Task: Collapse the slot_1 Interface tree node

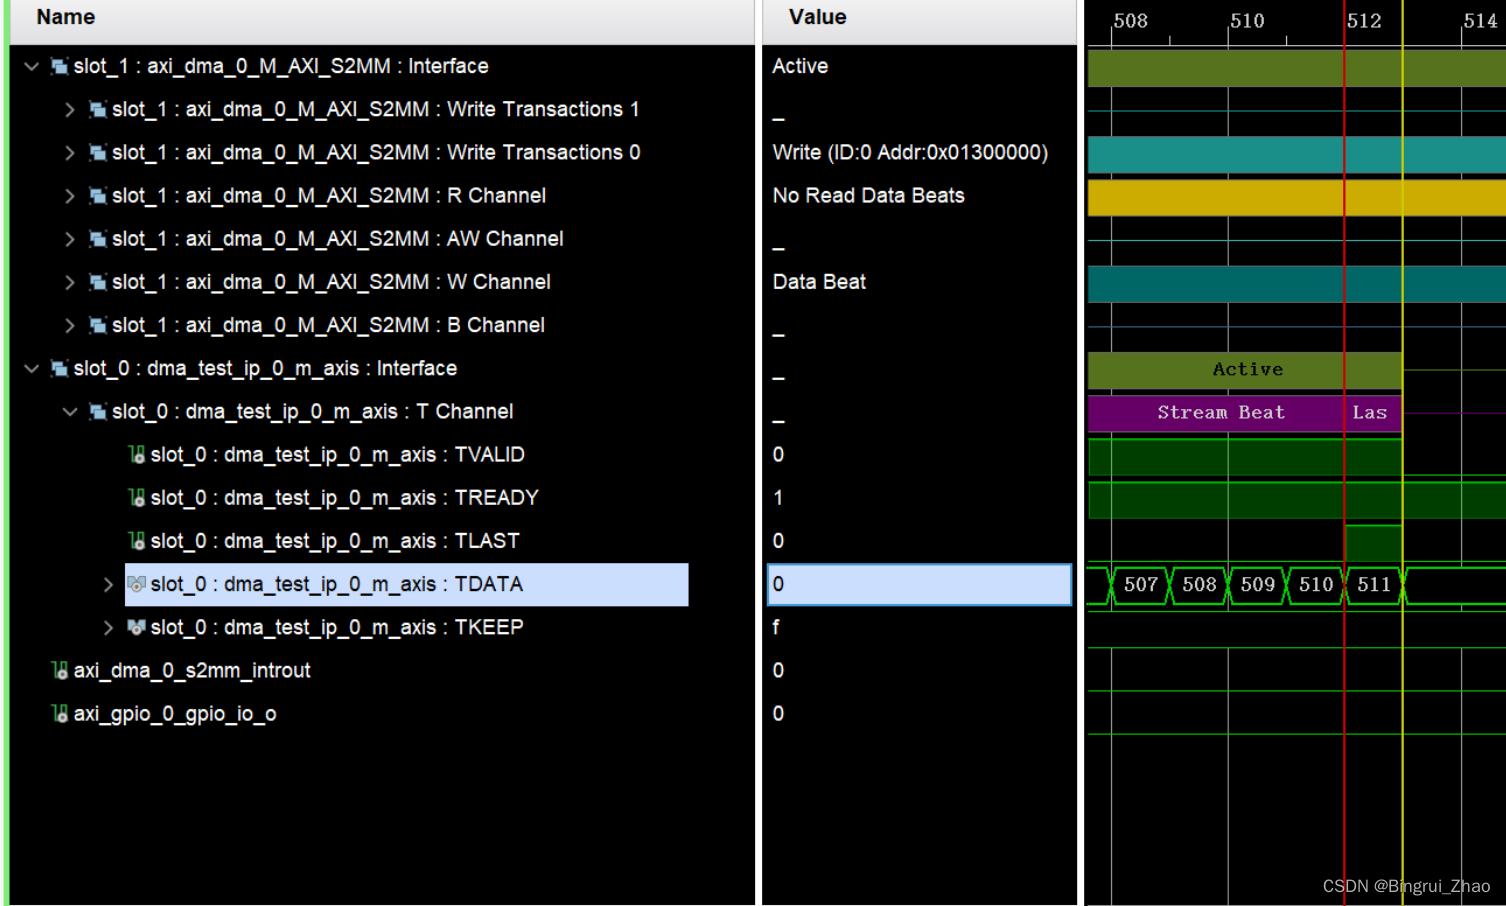Action: pos(31,66)
